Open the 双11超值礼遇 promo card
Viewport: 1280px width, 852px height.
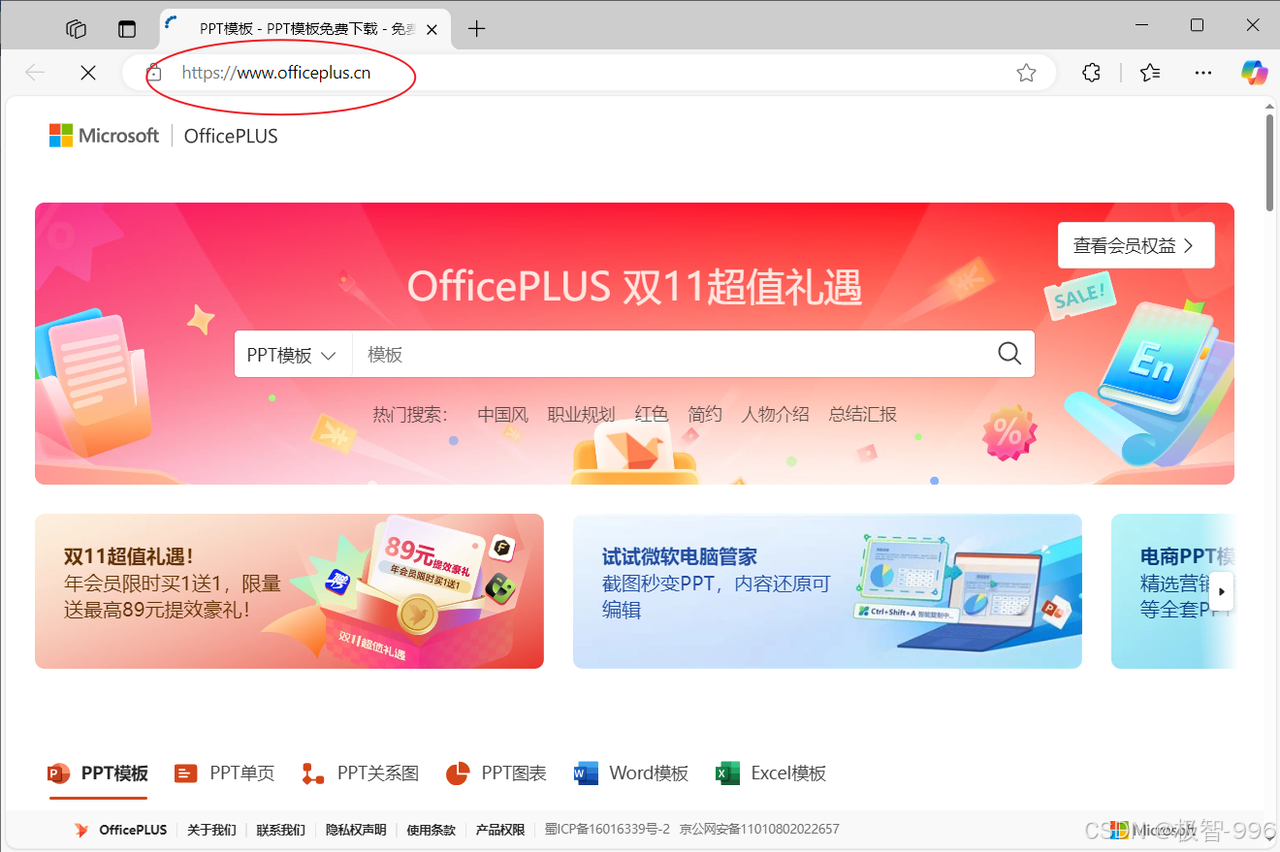click(x=289, y=591)
